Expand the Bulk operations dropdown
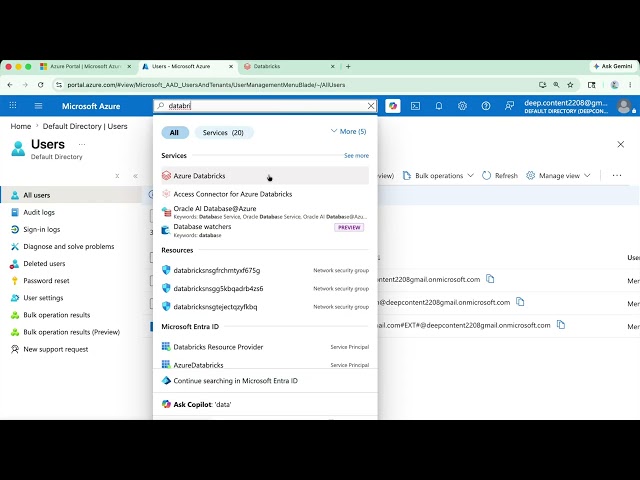The height and width of the screenshot is (480, 640). (438, 176)
